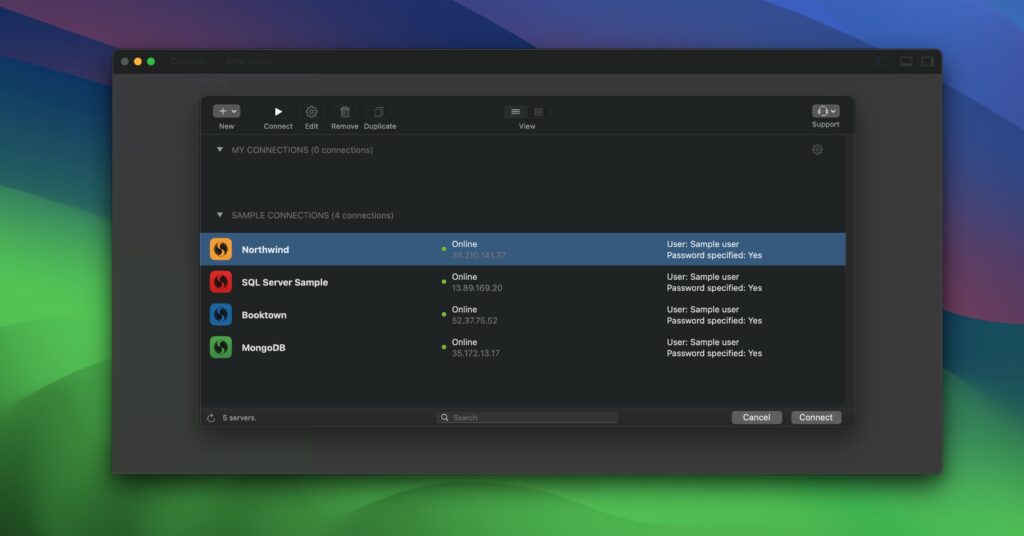Switch to list view
This screenshot has width=1024, height=536.
tap(515, 112)
